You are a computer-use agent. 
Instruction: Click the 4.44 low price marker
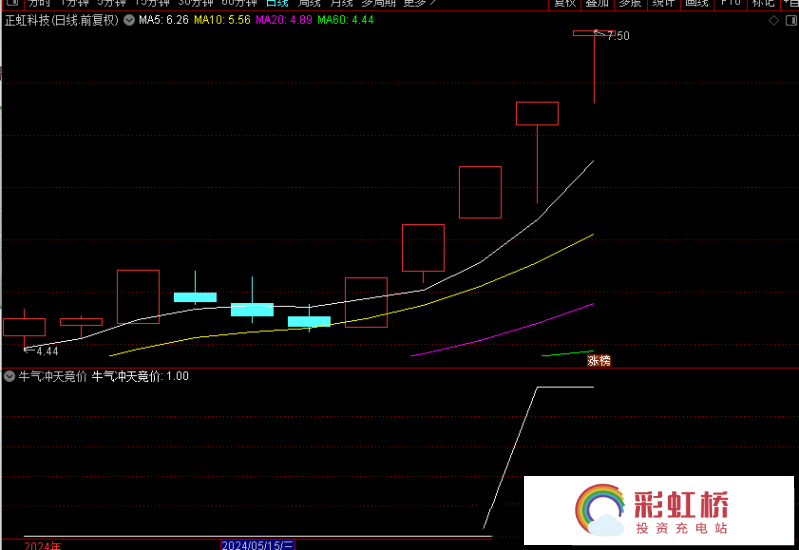[x=46, y=351]
